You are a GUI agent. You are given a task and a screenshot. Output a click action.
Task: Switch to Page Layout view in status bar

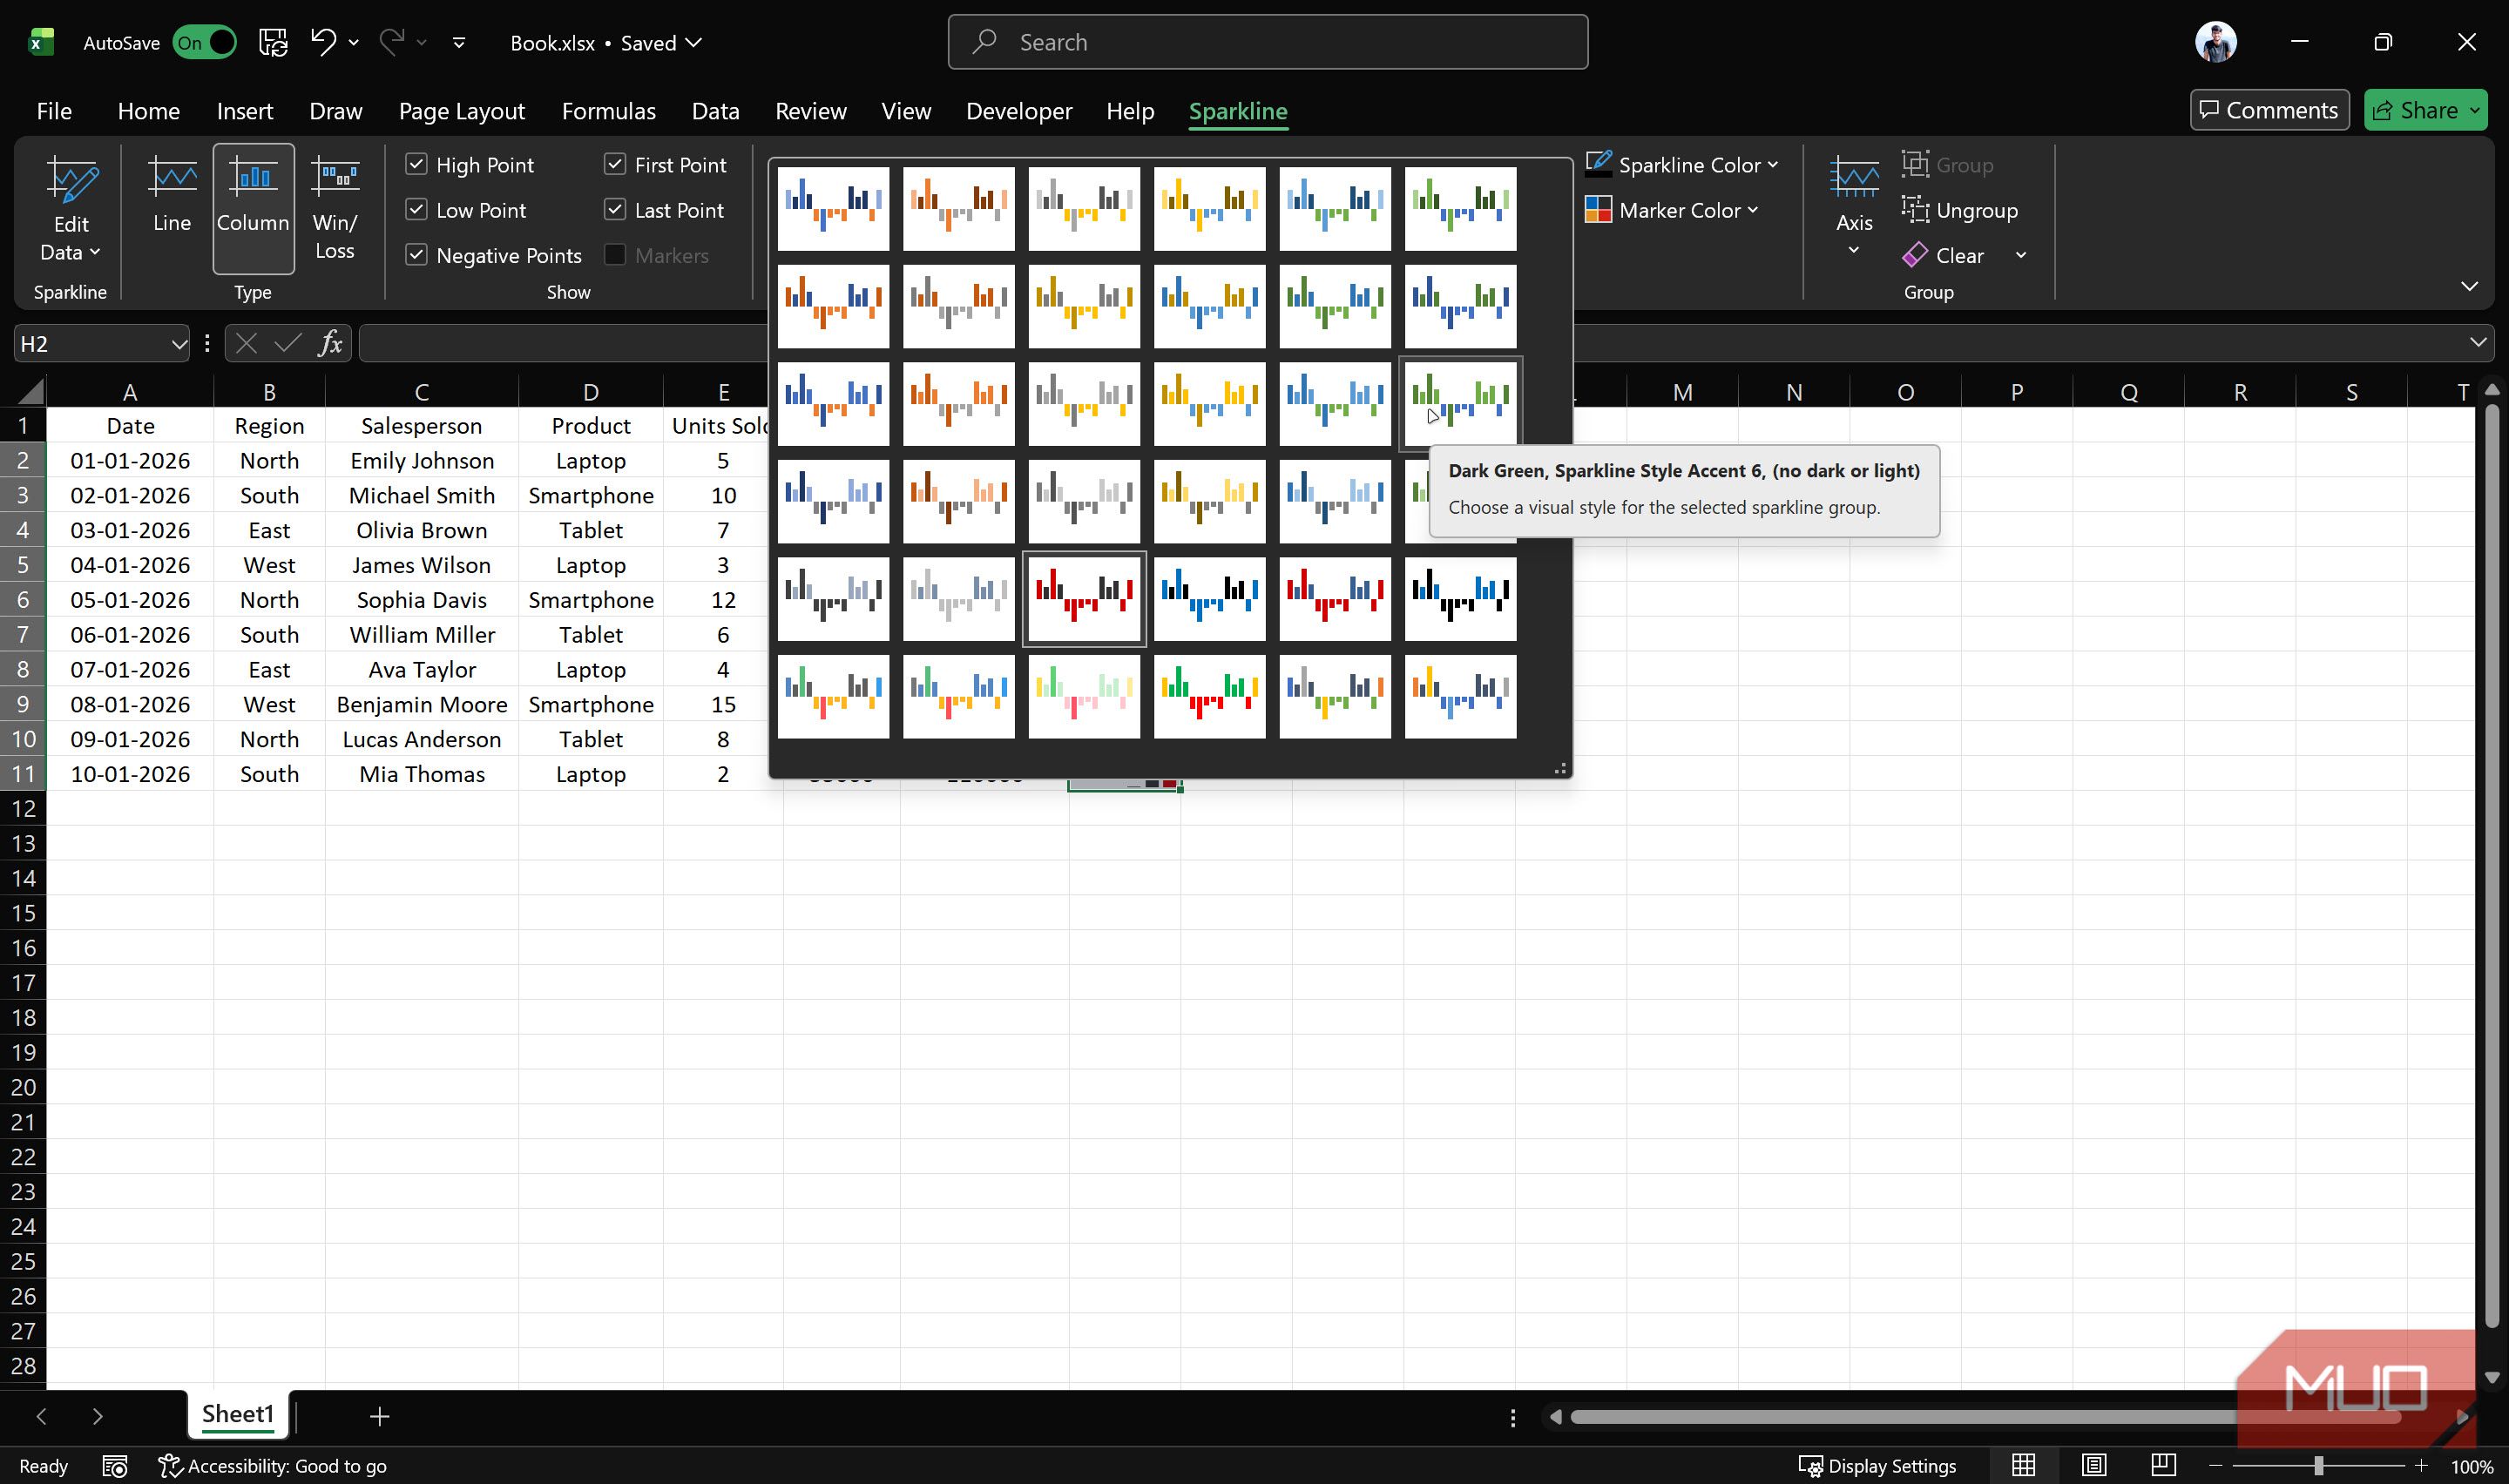[2093, 1465]
